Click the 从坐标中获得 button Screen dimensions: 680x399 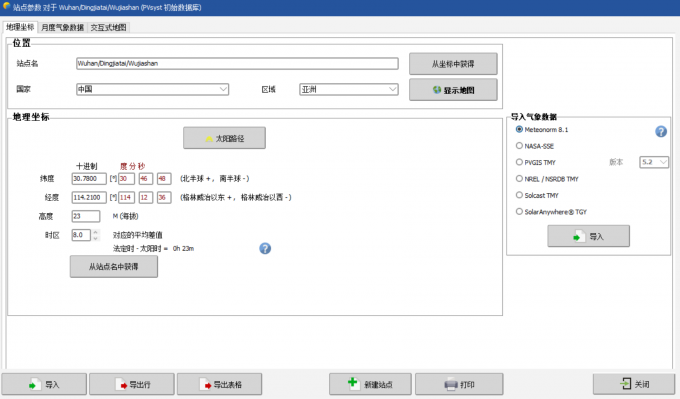pyautogui.click(x=453, y=64)
